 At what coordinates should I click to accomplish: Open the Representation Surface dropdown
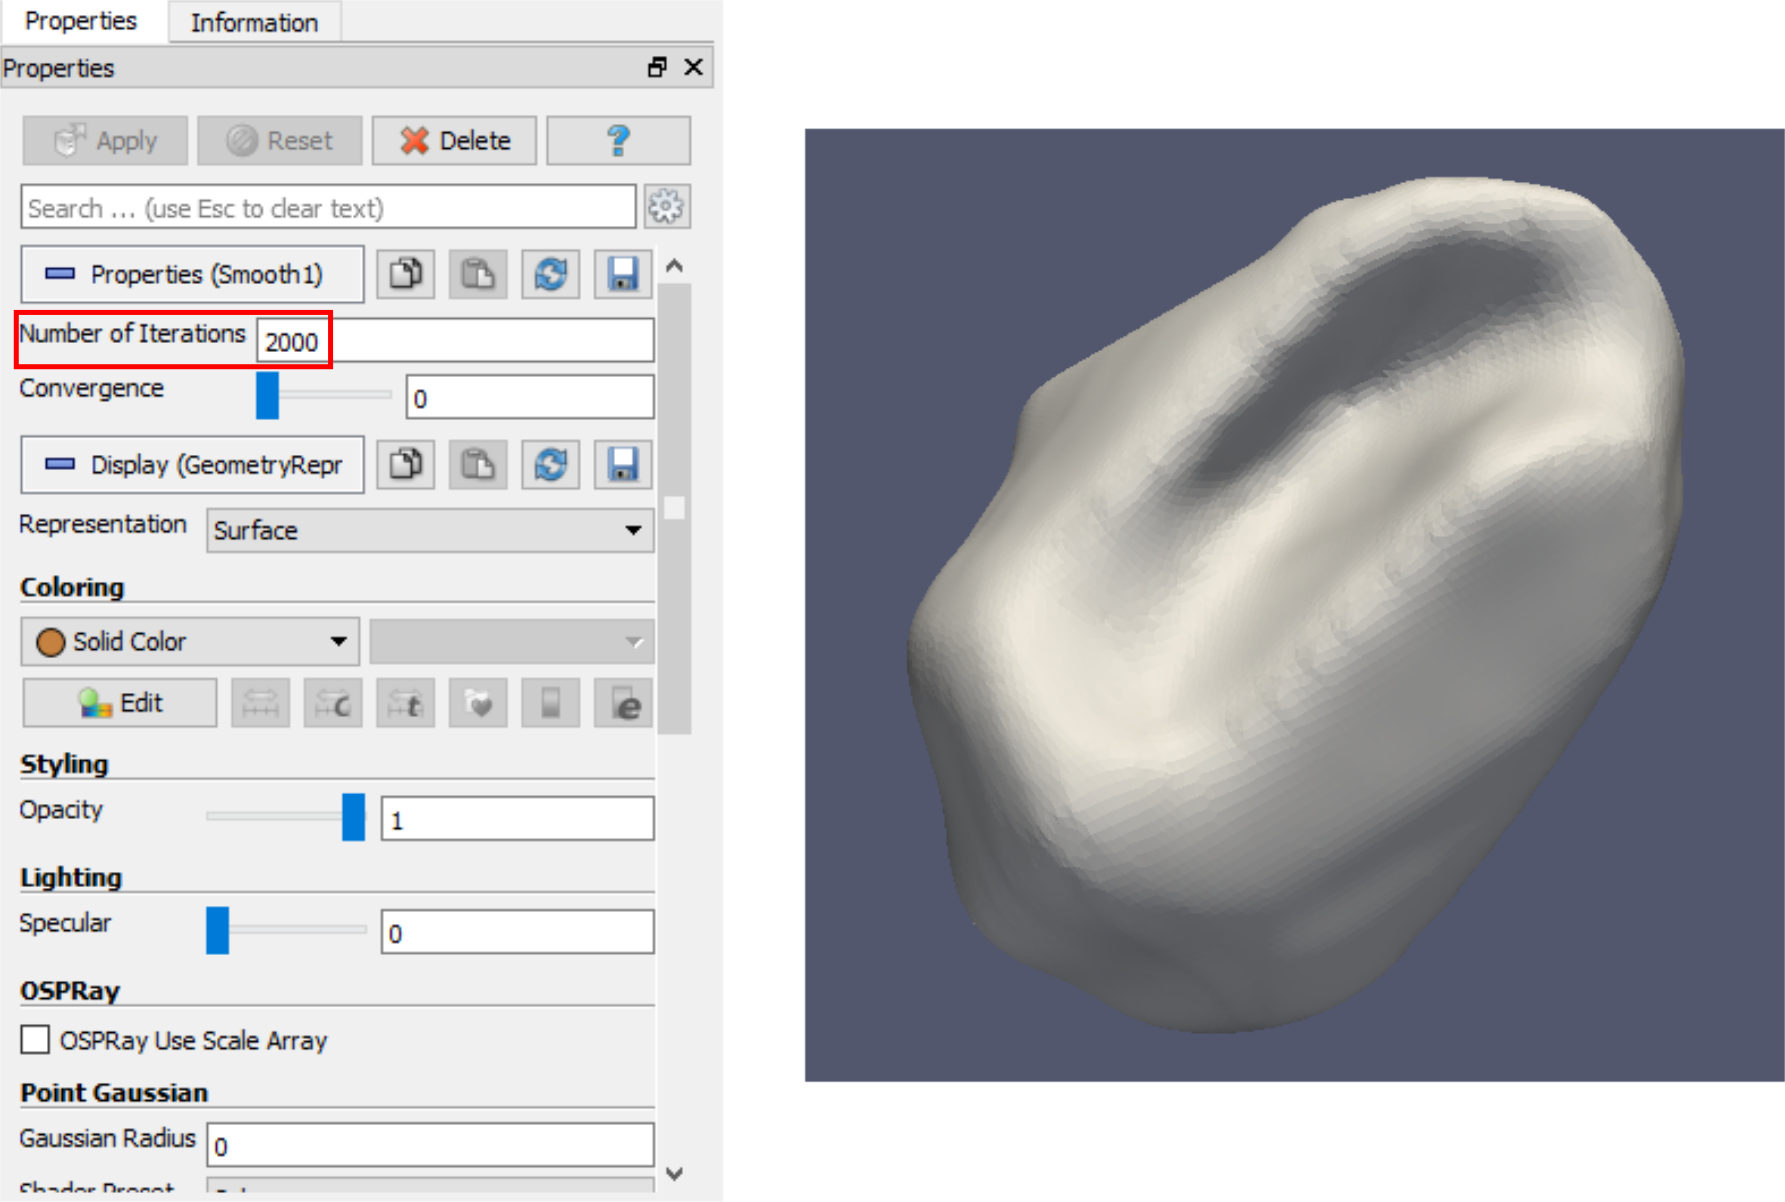pos(430,530)
